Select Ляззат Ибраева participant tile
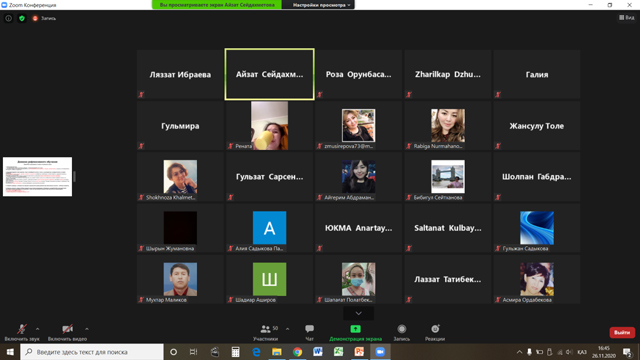Image resolution: width=640 pixels, height=360 pixels. coord(180,74)
